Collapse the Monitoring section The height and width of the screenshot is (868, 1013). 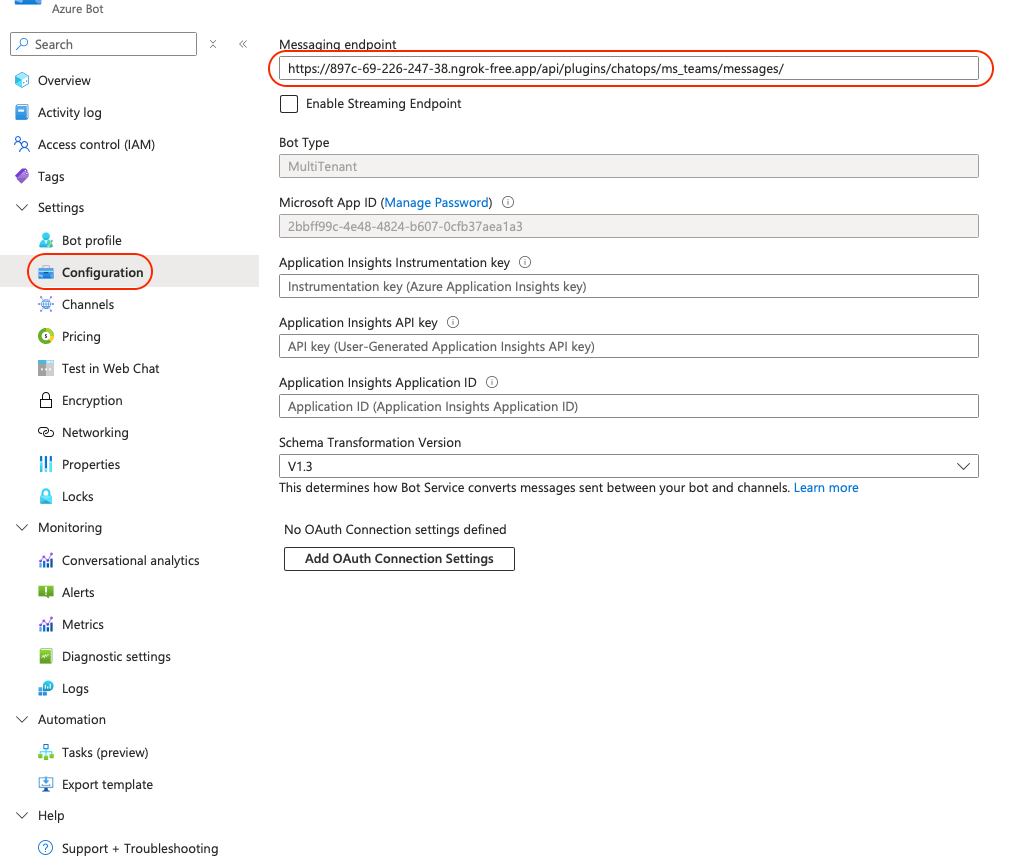click(22, 528)
